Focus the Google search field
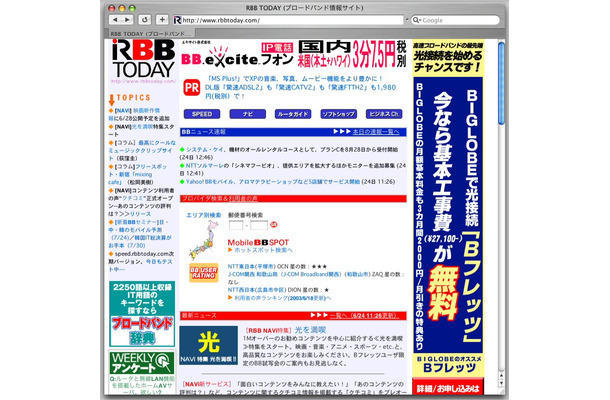This screenshot has height=400, width=610. pos(456,20)
